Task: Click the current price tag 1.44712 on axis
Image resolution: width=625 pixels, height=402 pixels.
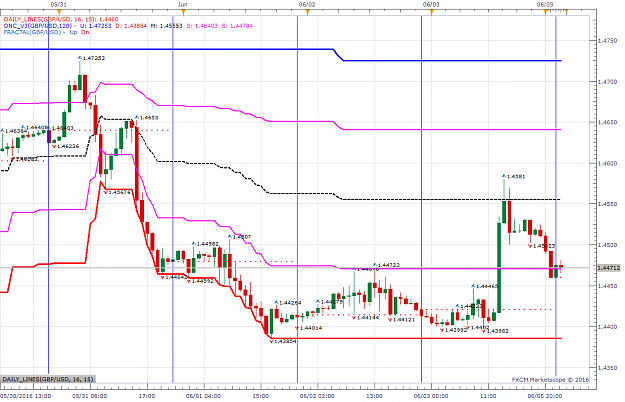Action: click(609, 268)
